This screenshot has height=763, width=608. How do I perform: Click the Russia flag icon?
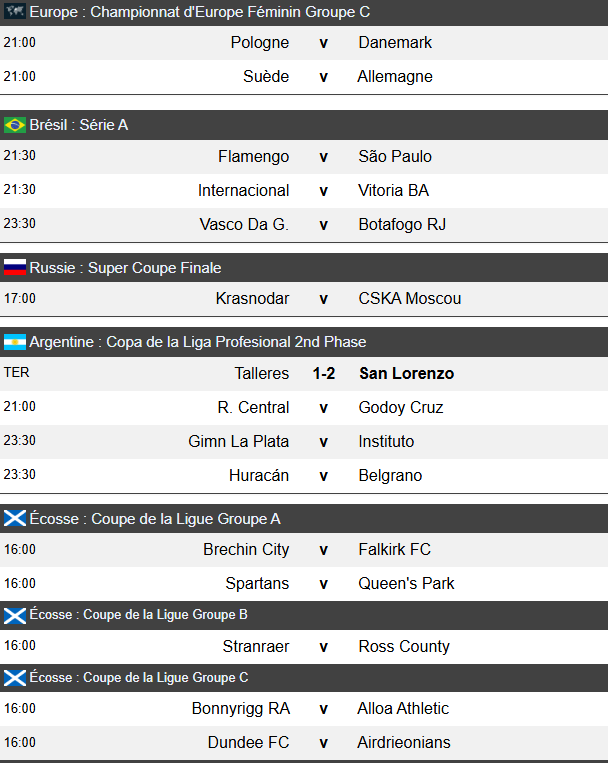click(x=14, y=268)
